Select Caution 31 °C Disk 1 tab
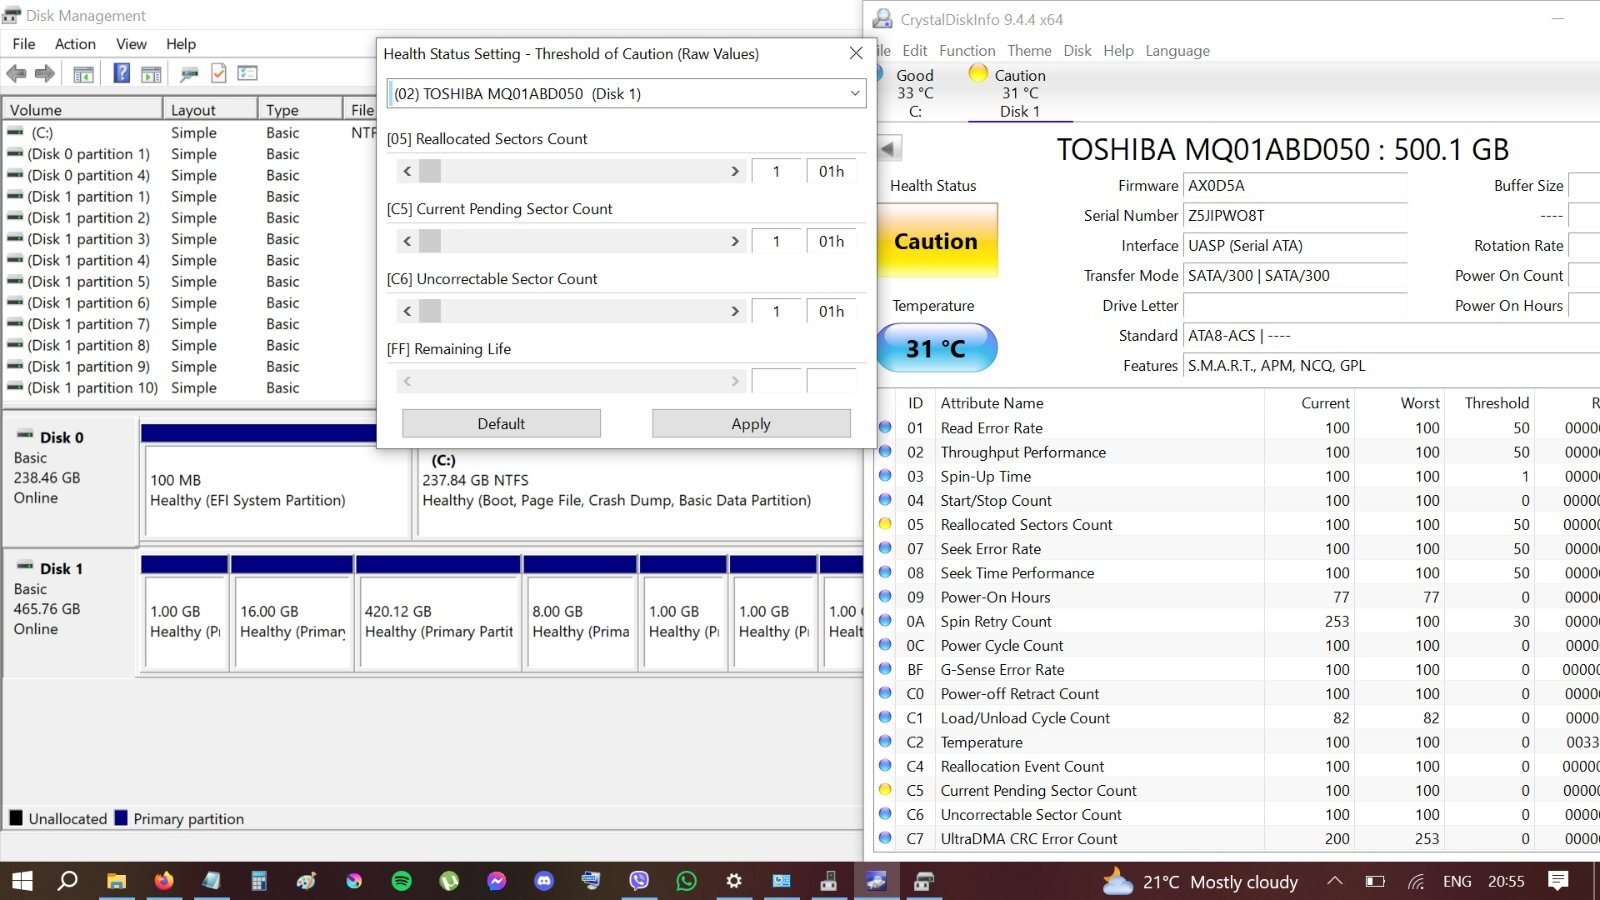 click(x=1020, y=93)
